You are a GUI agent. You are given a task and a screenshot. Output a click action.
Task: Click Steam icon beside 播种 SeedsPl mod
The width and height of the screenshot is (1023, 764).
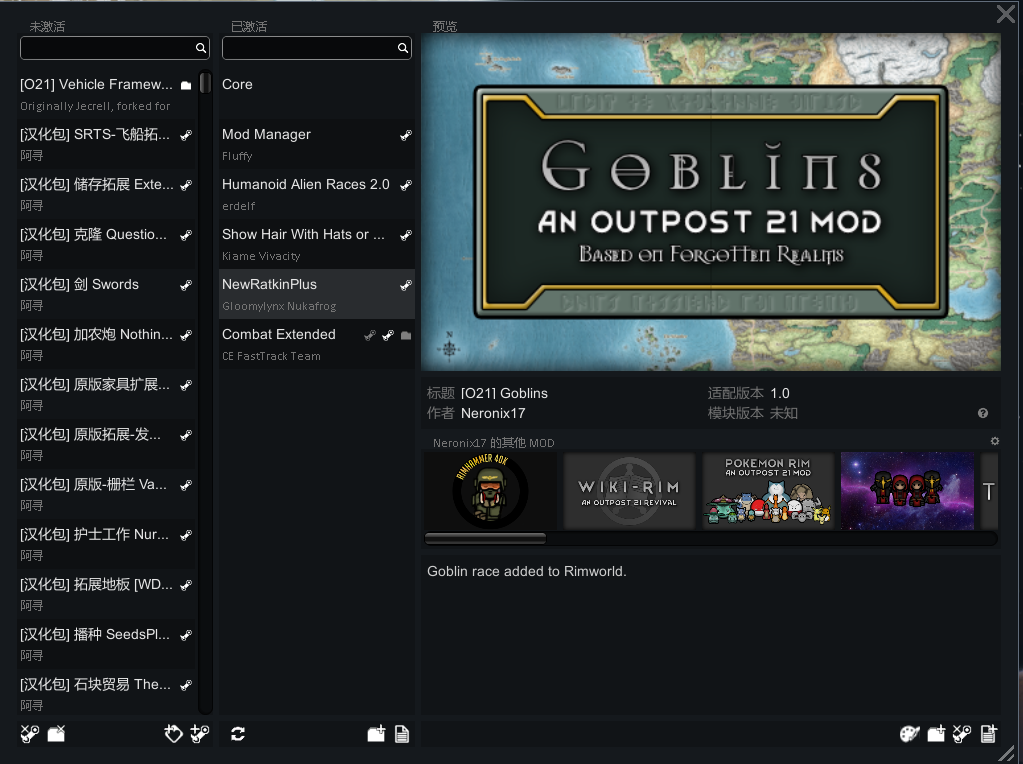pyautogui.click(x=186, y=635)
